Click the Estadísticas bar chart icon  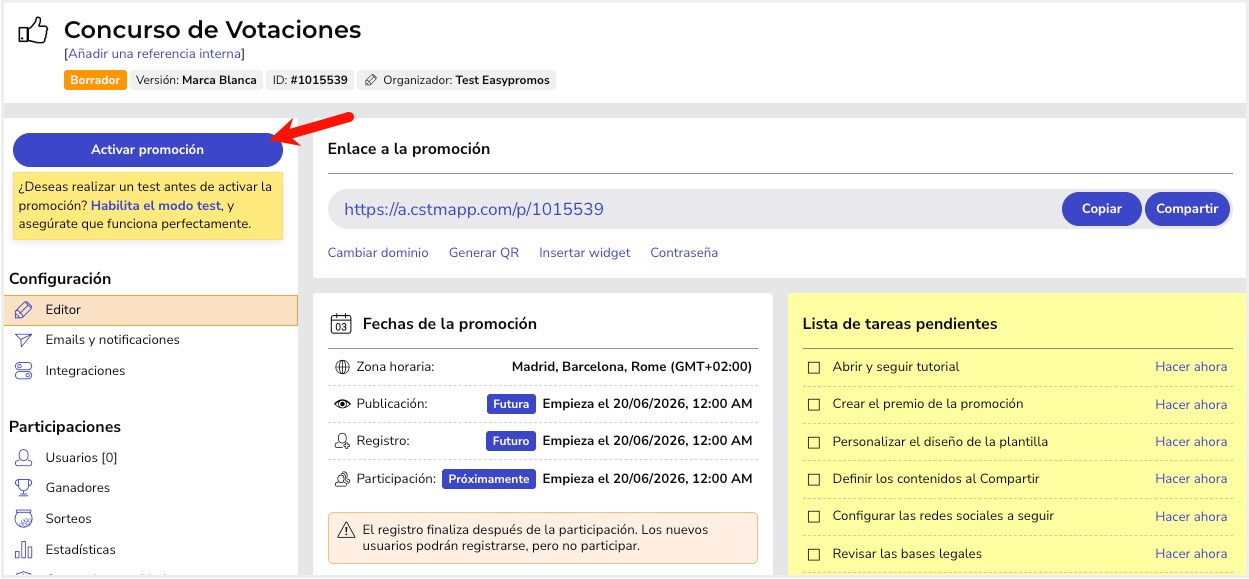(x=24, y=550)
